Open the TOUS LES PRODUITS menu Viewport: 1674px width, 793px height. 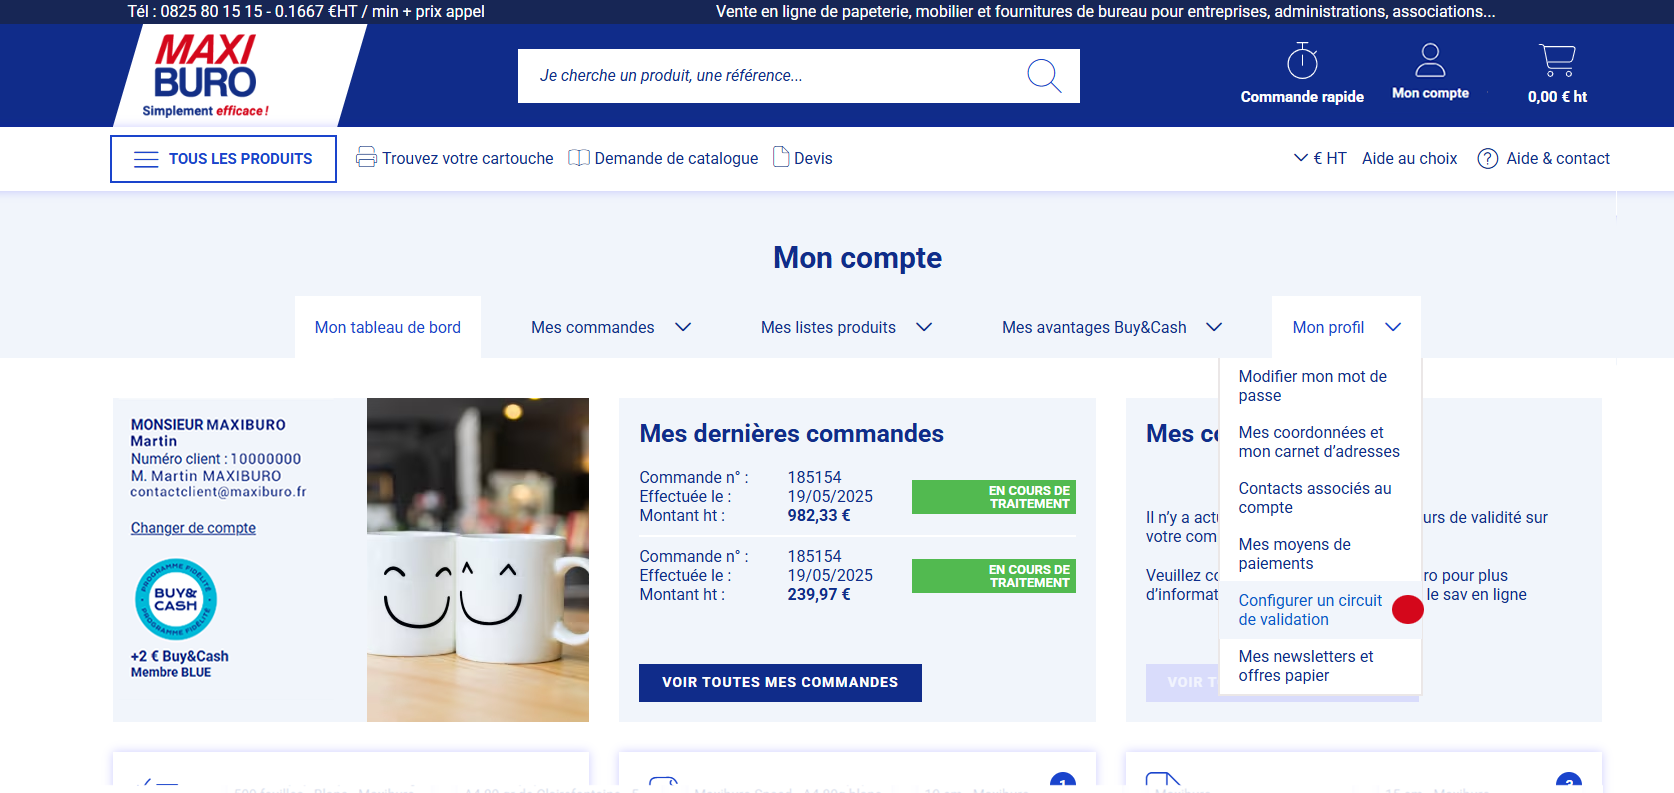pos(223,159)
